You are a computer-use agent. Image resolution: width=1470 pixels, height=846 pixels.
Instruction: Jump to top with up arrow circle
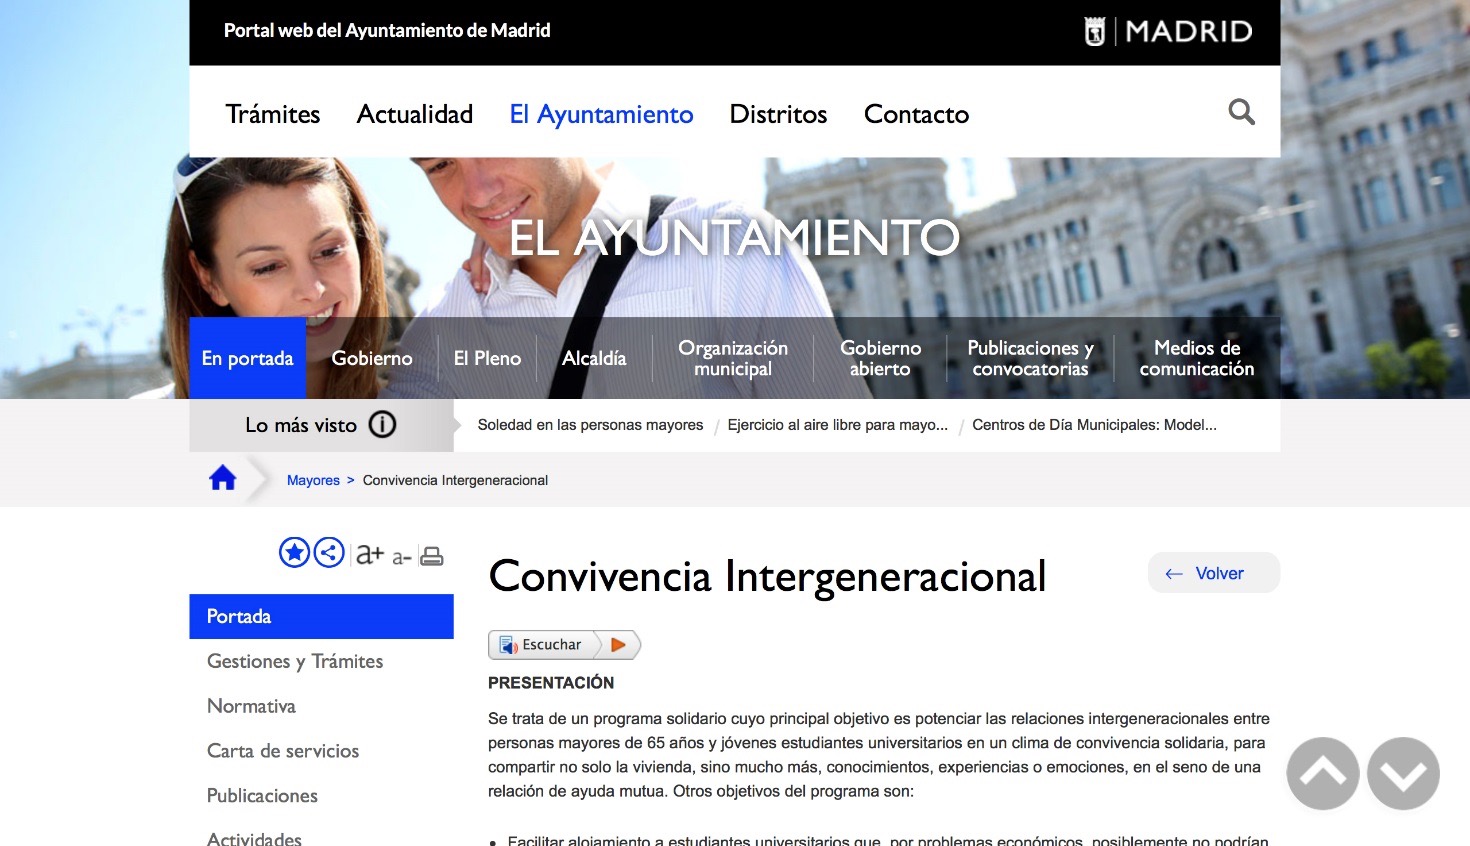(1323, 773)
